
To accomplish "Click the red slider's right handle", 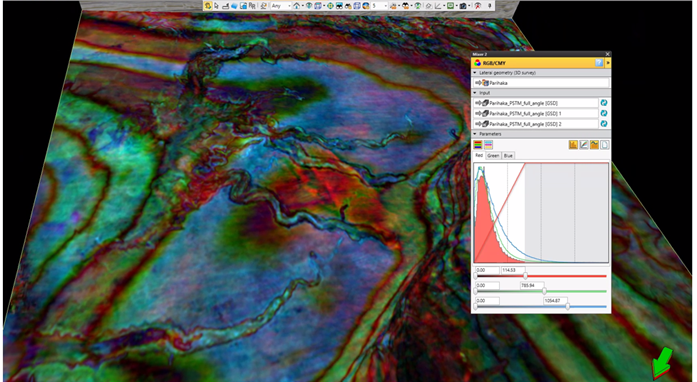I will coord(525,276).
